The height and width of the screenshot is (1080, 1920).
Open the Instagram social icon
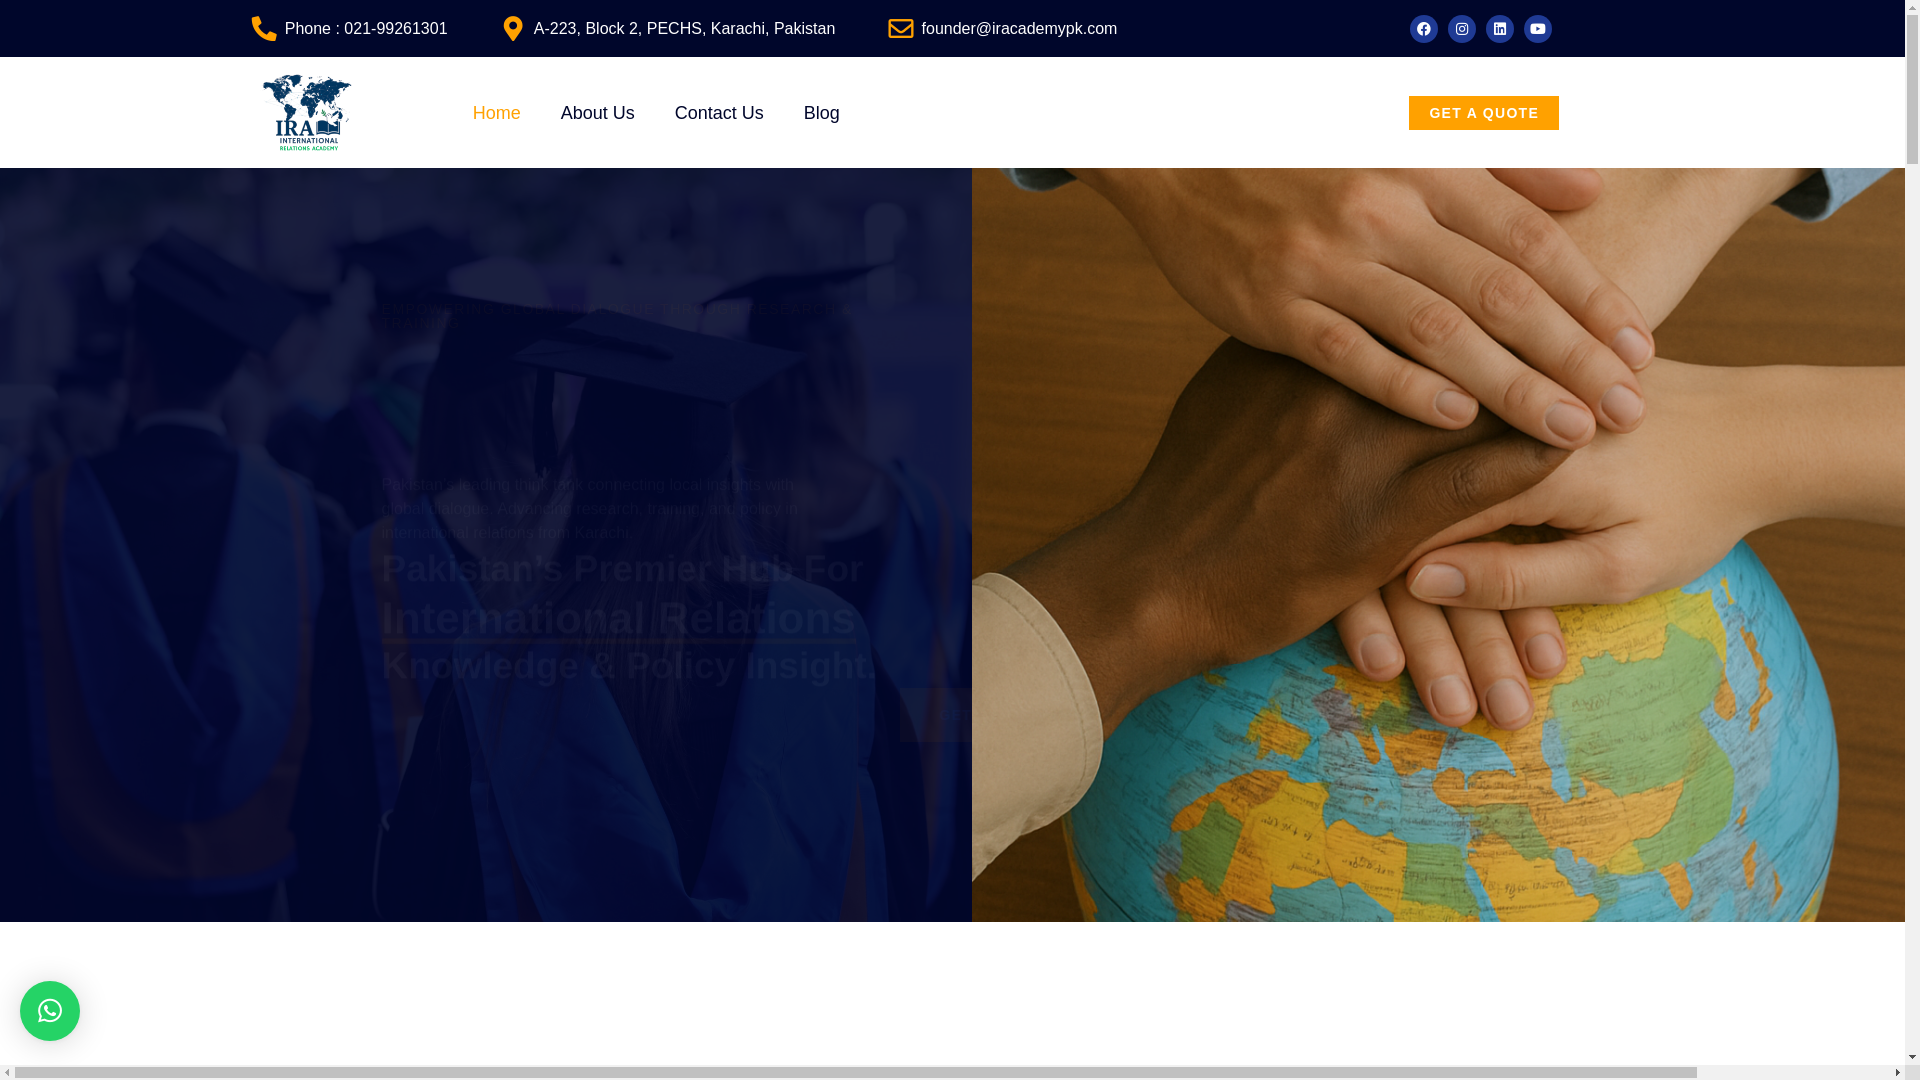tap(1461, 29)
